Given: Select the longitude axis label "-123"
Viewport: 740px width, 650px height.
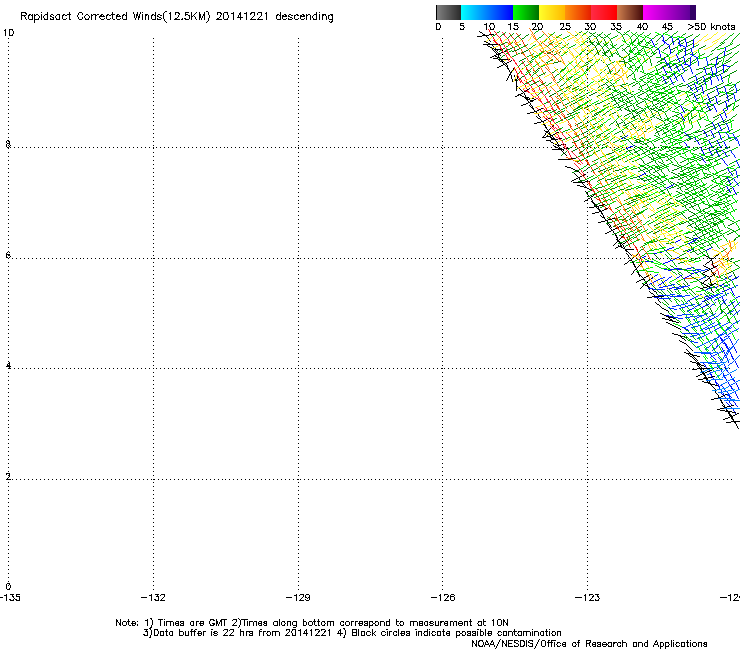Looking at the screenshot, I should [588, 598].
